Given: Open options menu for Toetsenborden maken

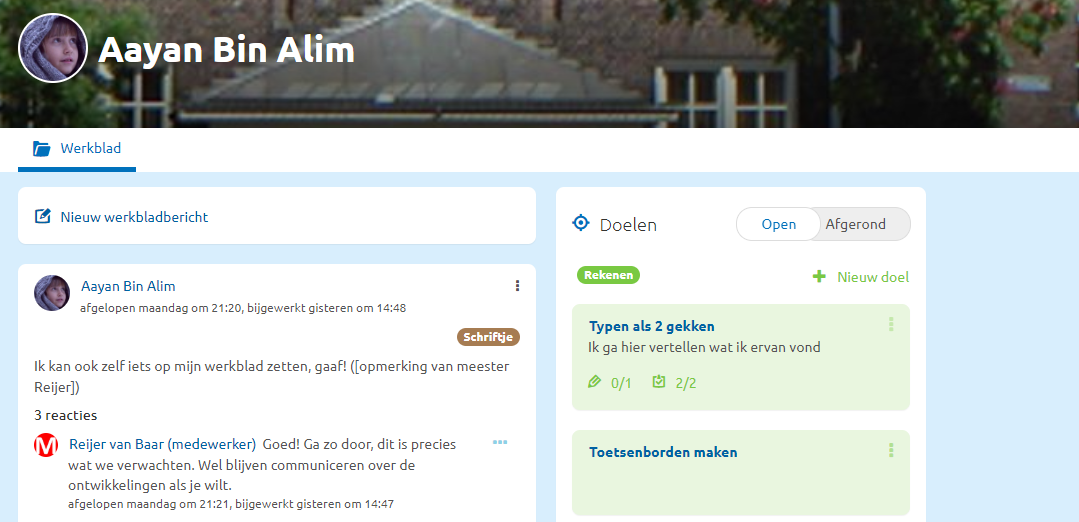Looking at the screenshot, I should point(890,450).
